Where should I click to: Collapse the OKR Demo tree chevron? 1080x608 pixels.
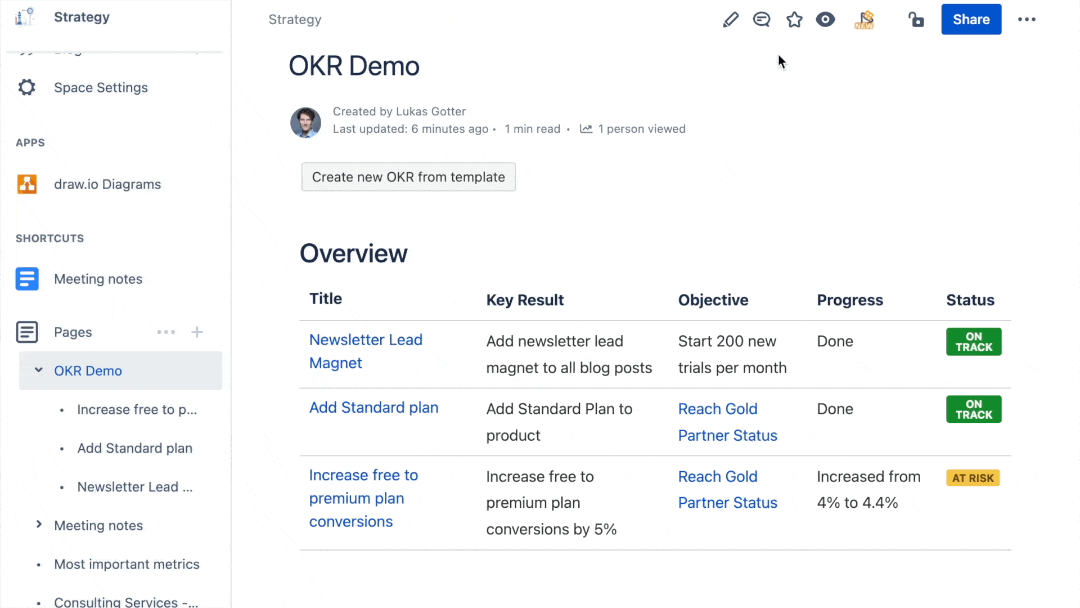[39, 370]
